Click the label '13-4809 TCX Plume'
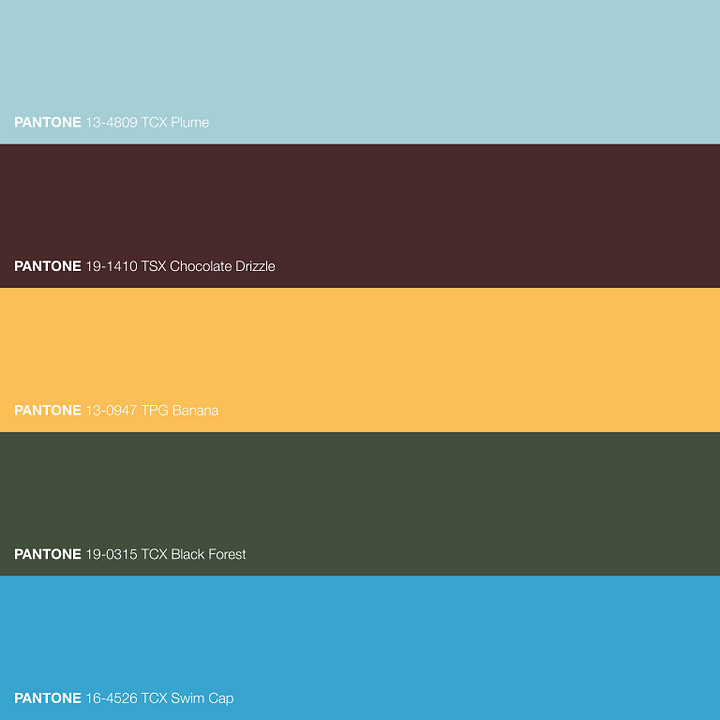 coord(147,123)
